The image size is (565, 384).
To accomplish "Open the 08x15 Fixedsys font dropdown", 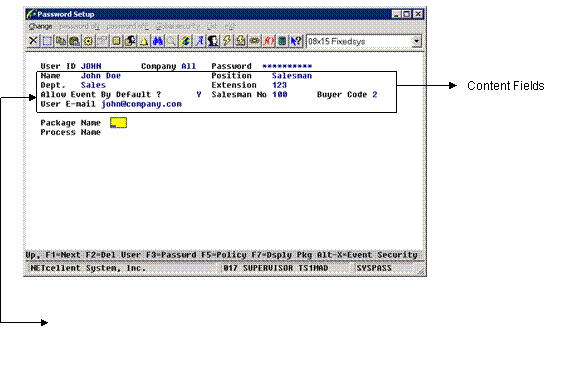I will coord(417,41).
